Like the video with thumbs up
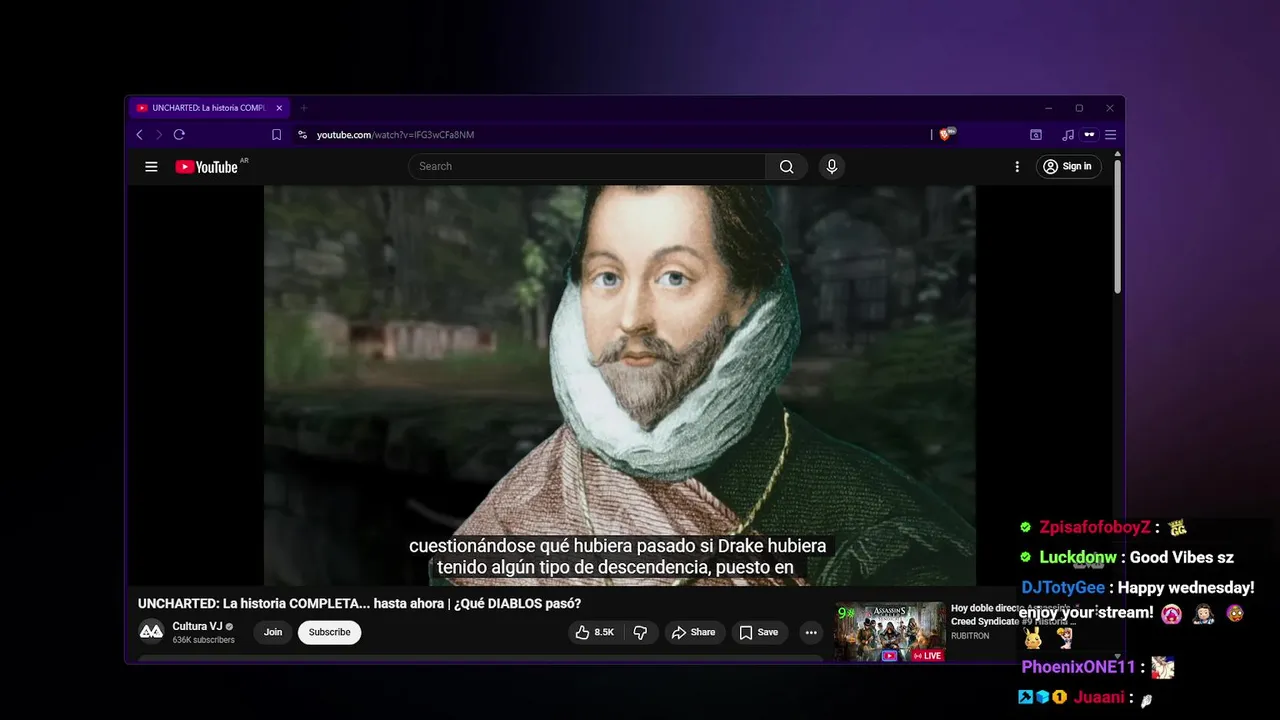 pyautogui.click(x=594, y=632)
